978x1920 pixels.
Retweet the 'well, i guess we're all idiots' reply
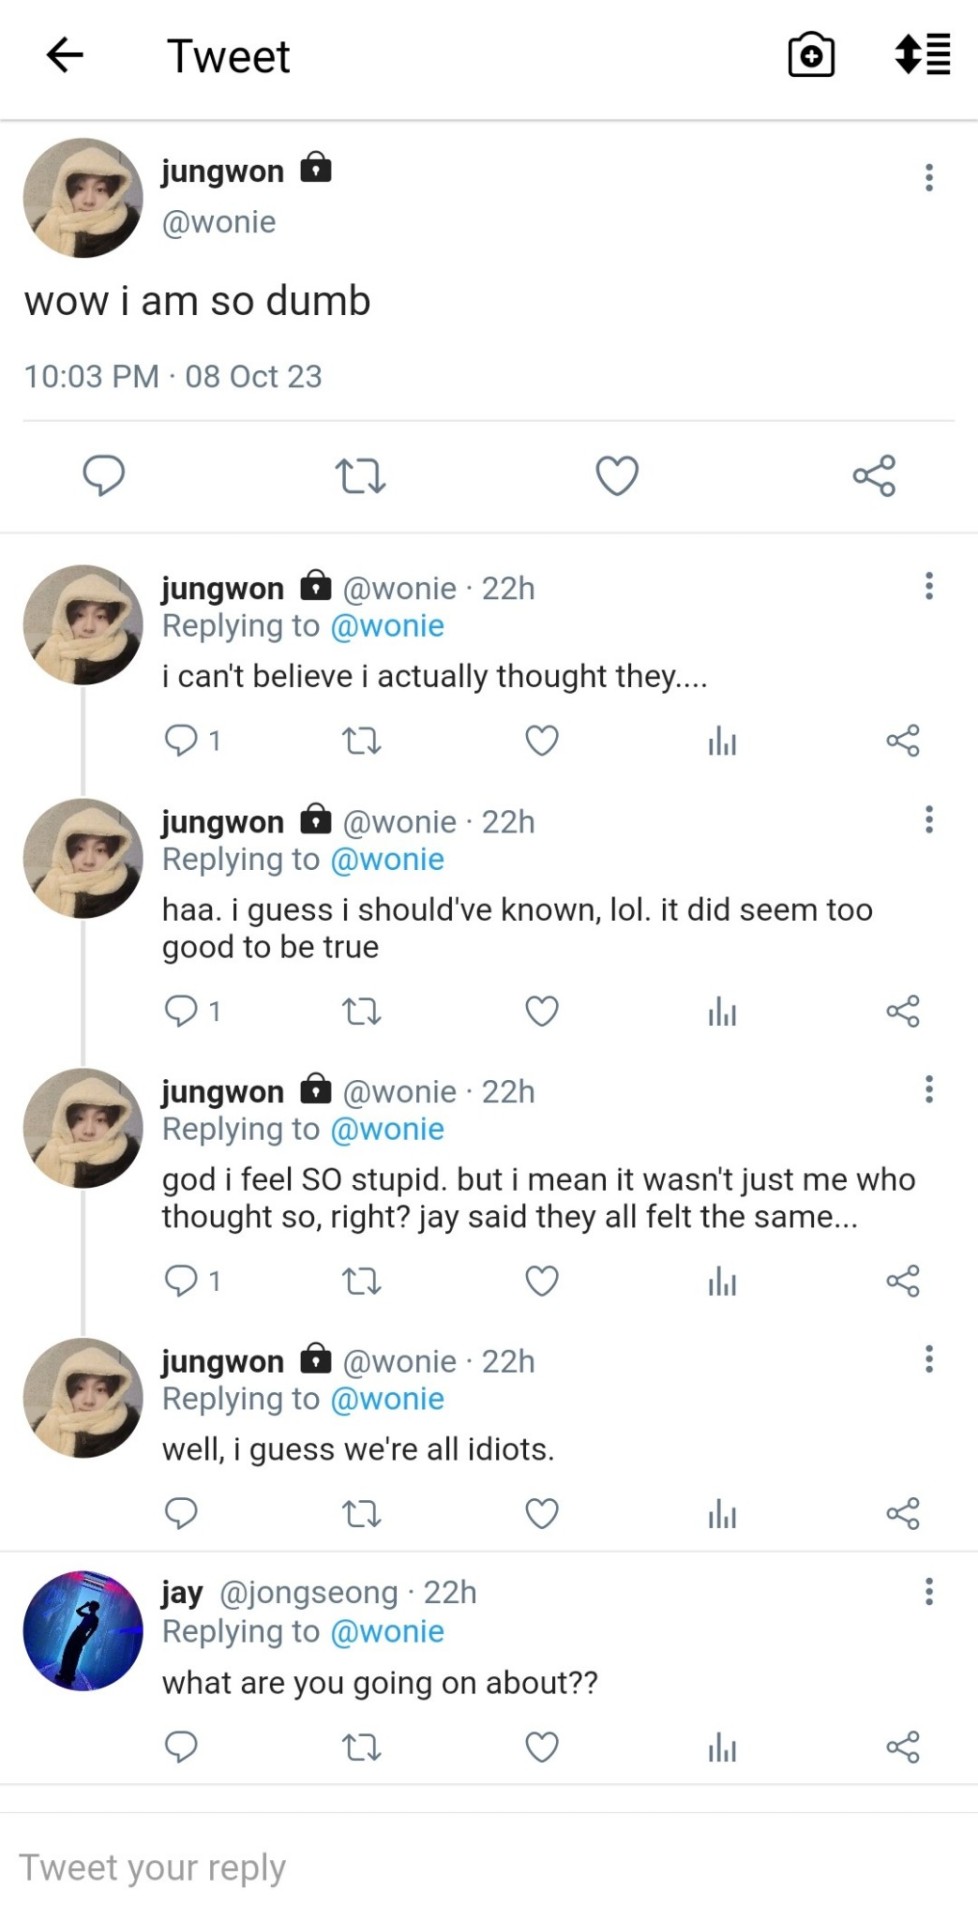pyautogui.click(x=361, y=1514)
